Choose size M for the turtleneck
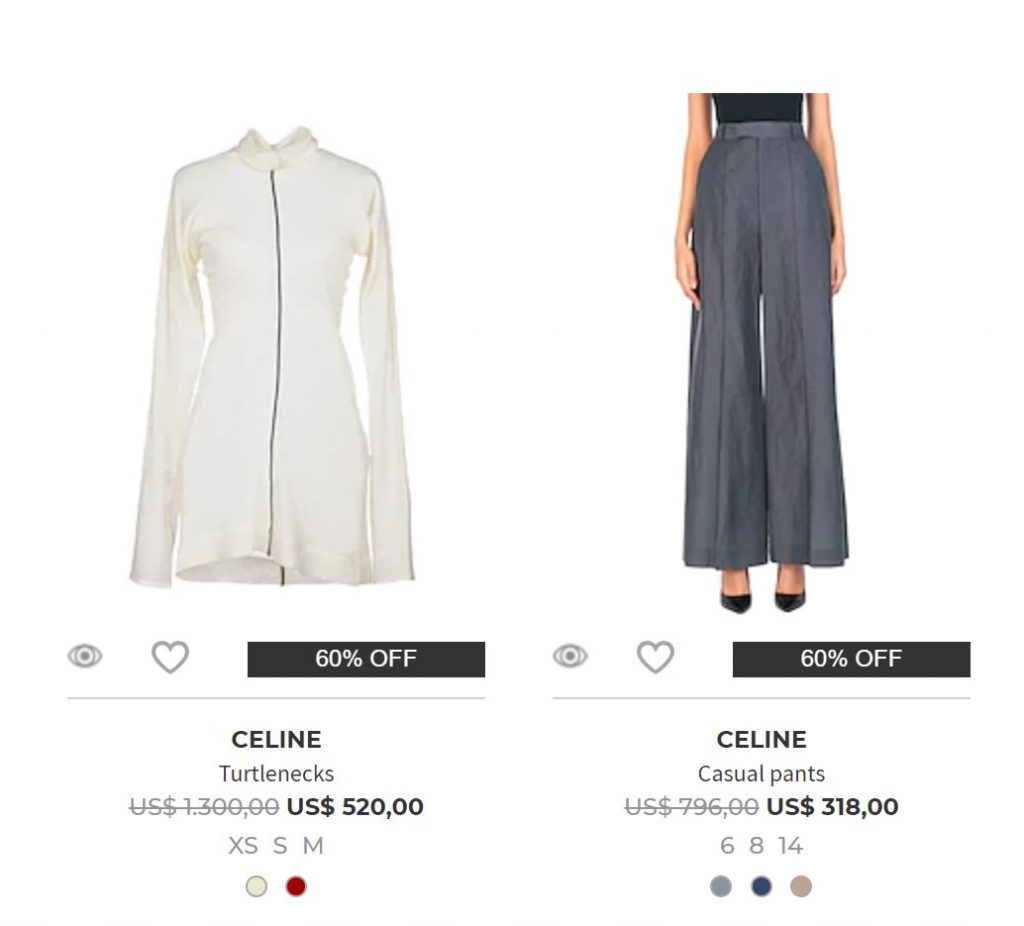The width and height of the screenshot is (1024, 926). coord(313,846)
